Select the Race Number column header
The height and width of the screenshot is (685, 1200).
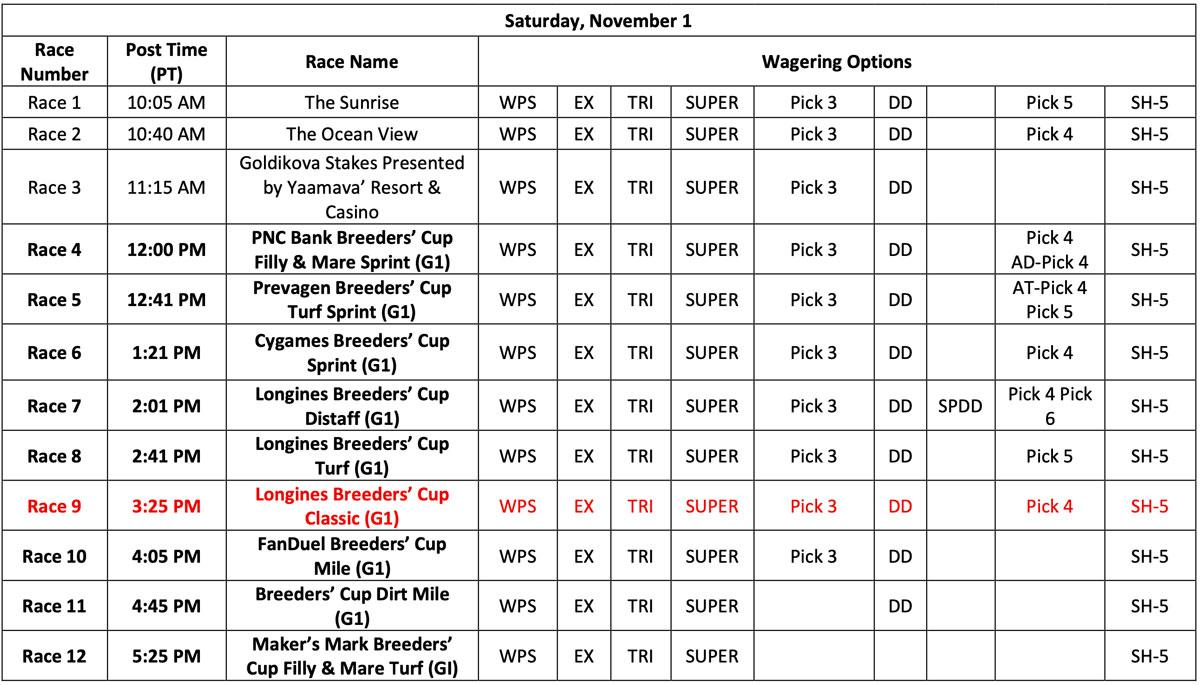(54, 62)
